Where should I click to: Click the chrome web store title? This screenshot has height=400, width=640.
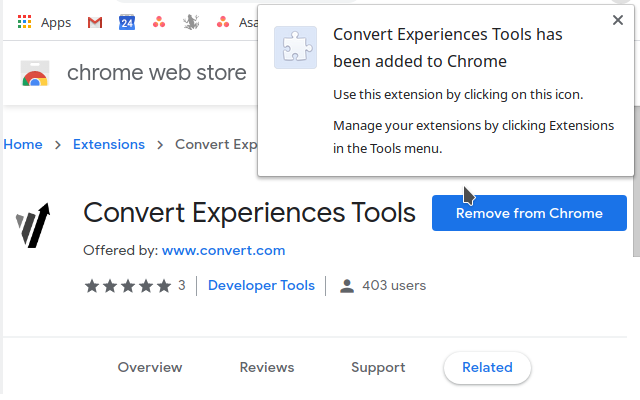157,73
